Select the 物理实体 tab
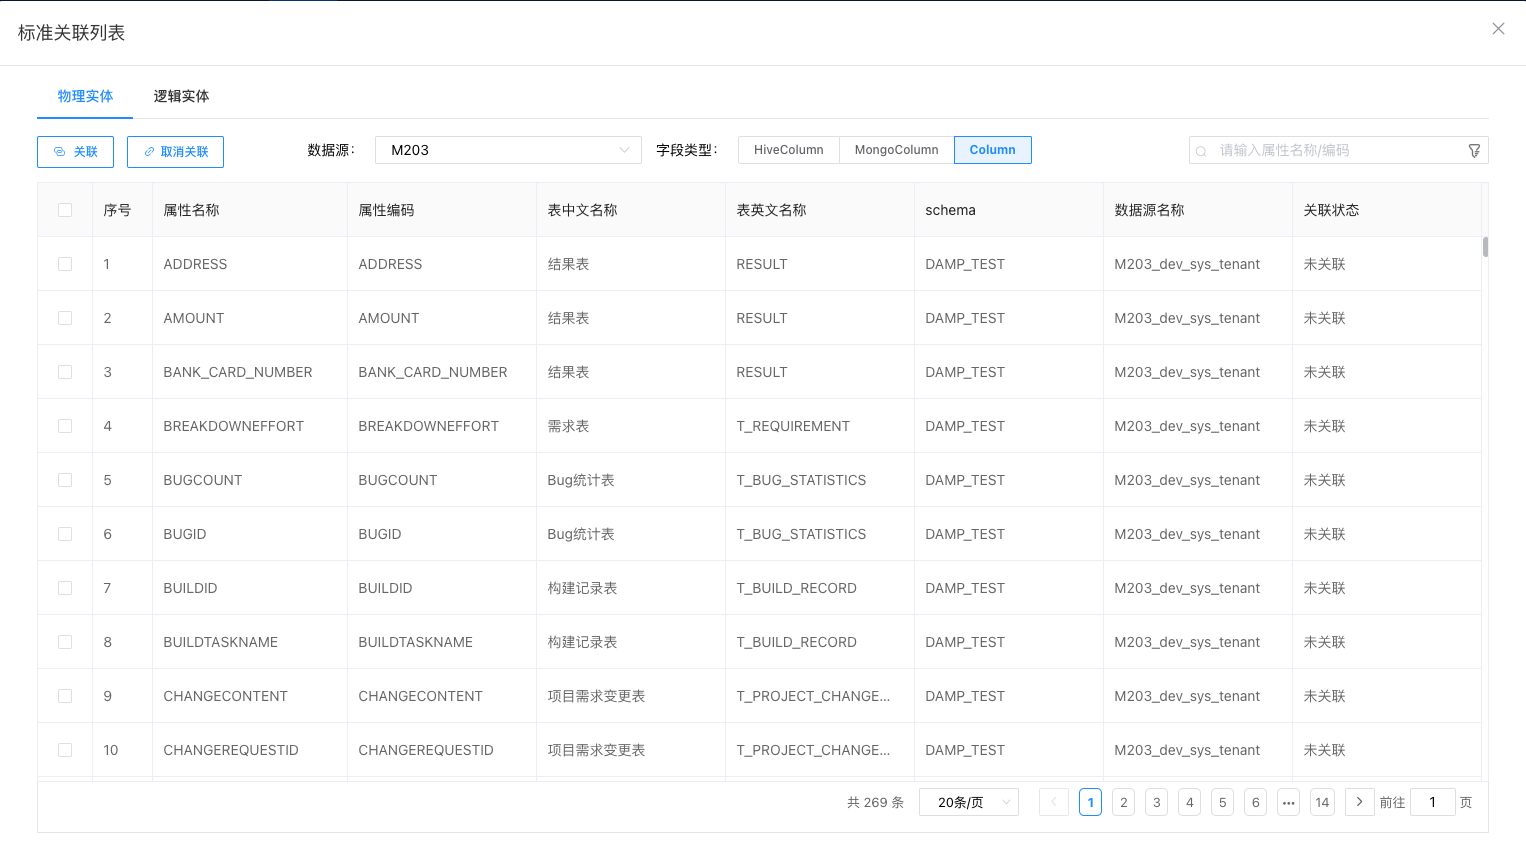The image size is (1526, 851). coord(85,96)
